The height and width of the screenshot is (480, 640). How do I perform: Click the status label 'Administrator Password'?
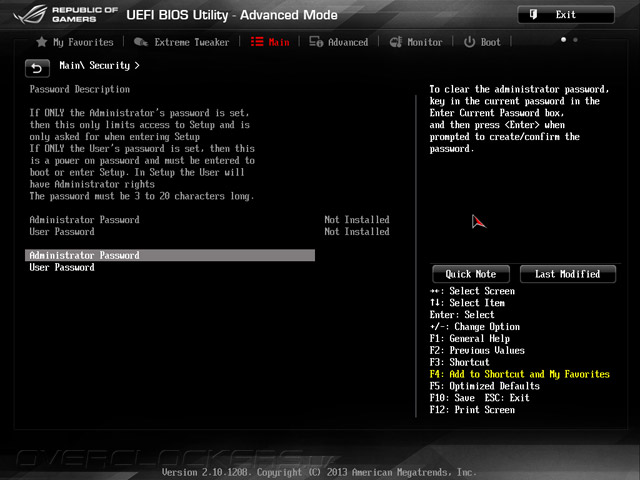[x=84, y=220]
